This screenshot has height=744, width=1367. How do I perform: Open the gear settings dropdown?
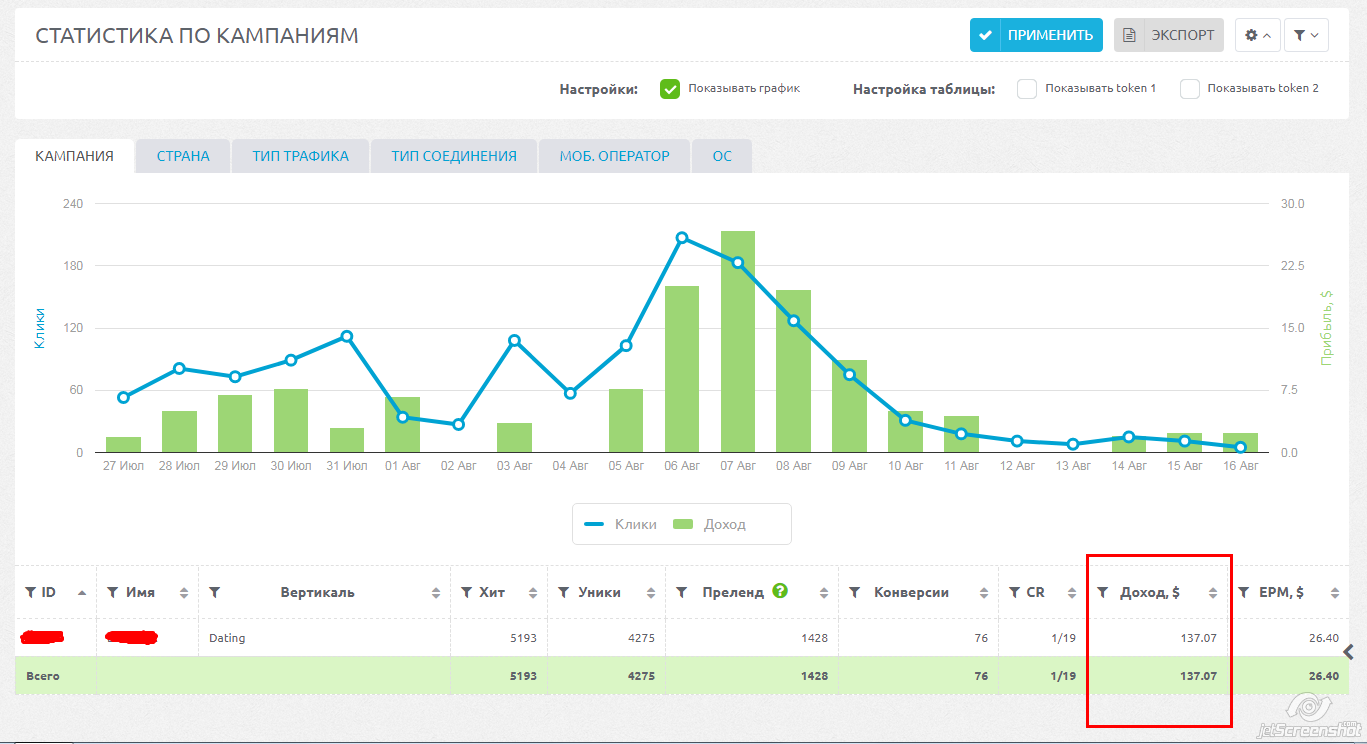(x=1257, y=35)
